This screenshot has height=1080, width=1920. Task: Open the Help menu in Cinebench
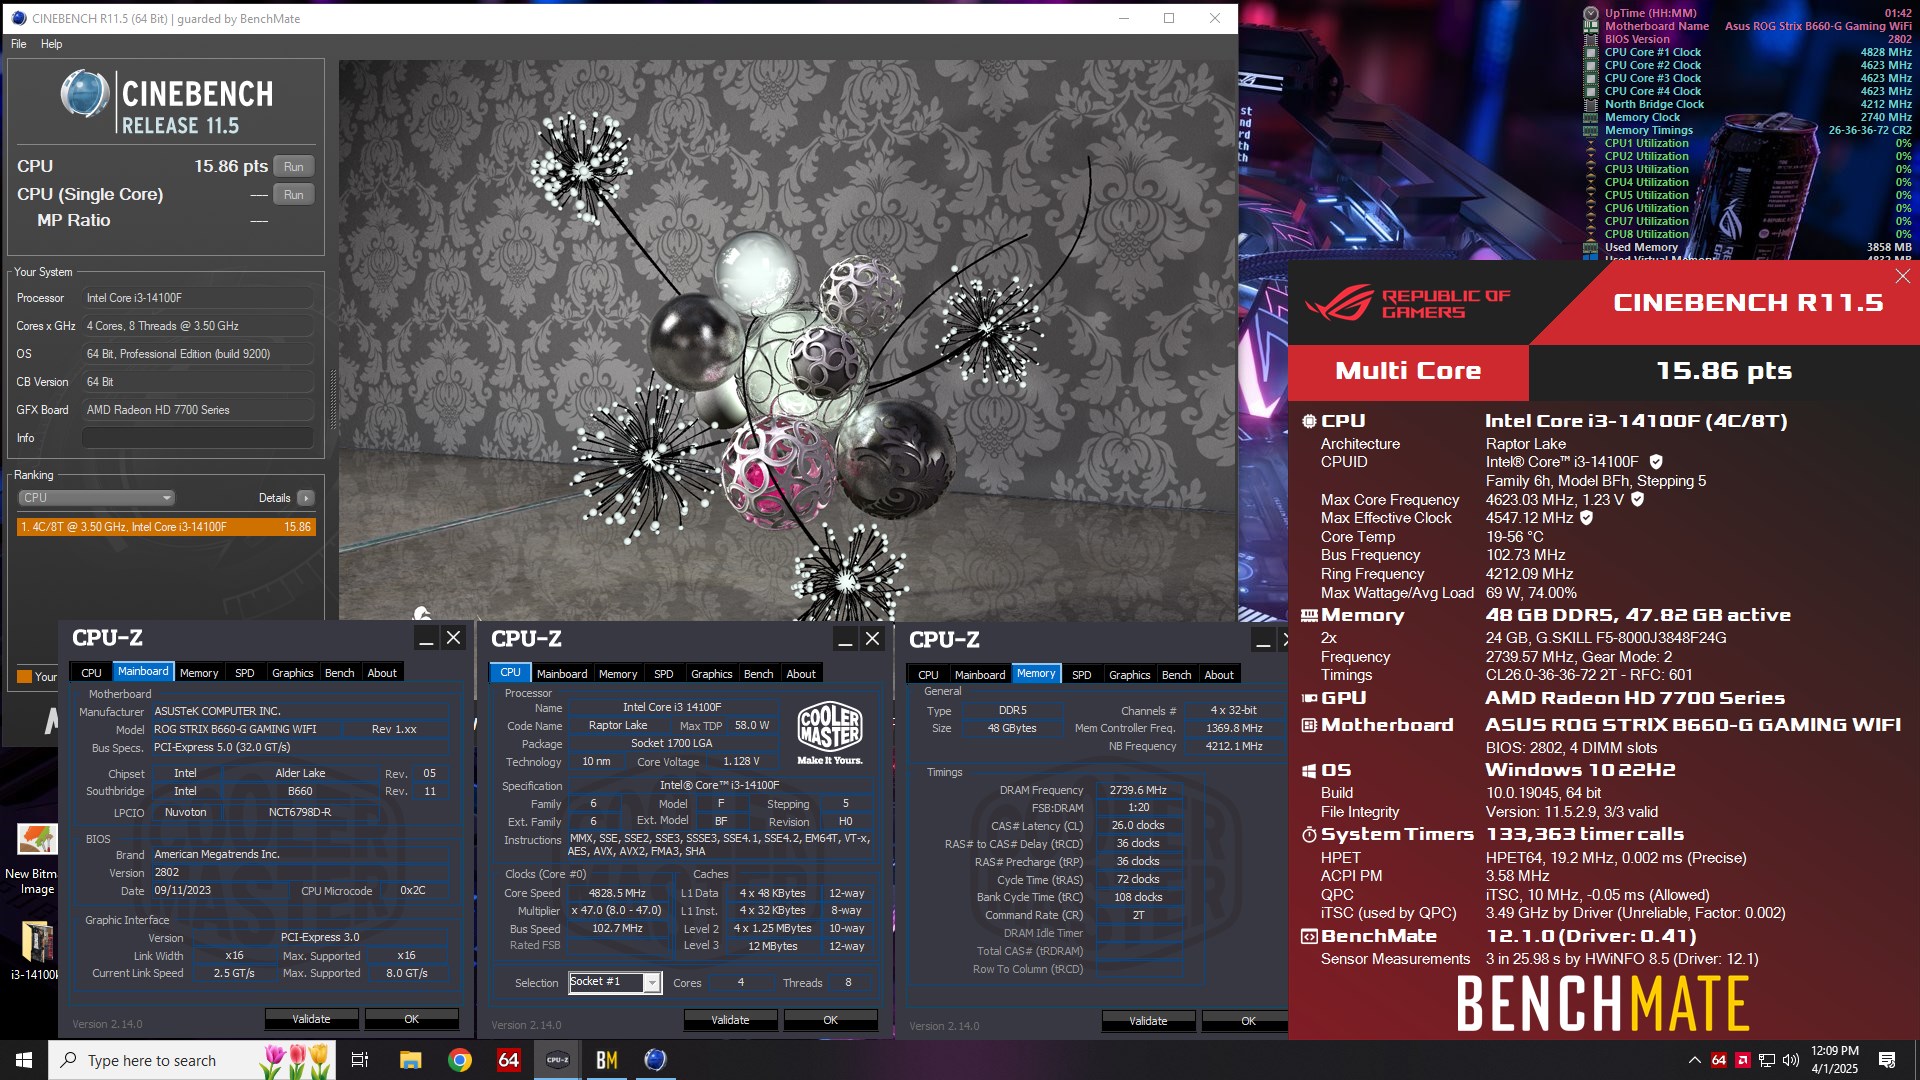[x=52, y=44]
